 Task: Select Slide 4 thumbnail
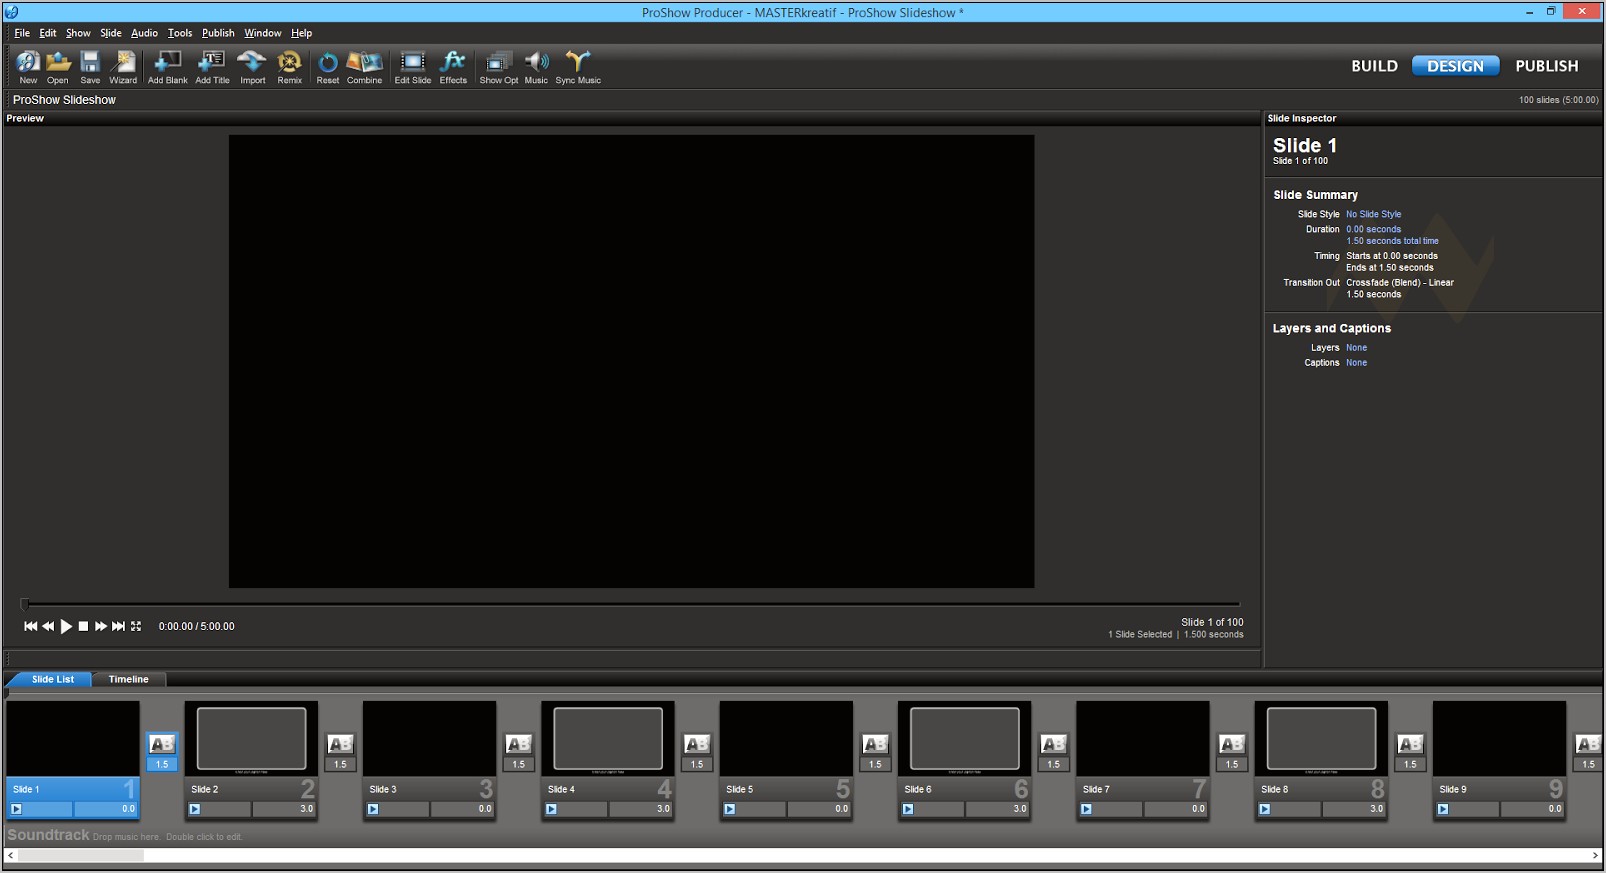[x=608, y=738]
